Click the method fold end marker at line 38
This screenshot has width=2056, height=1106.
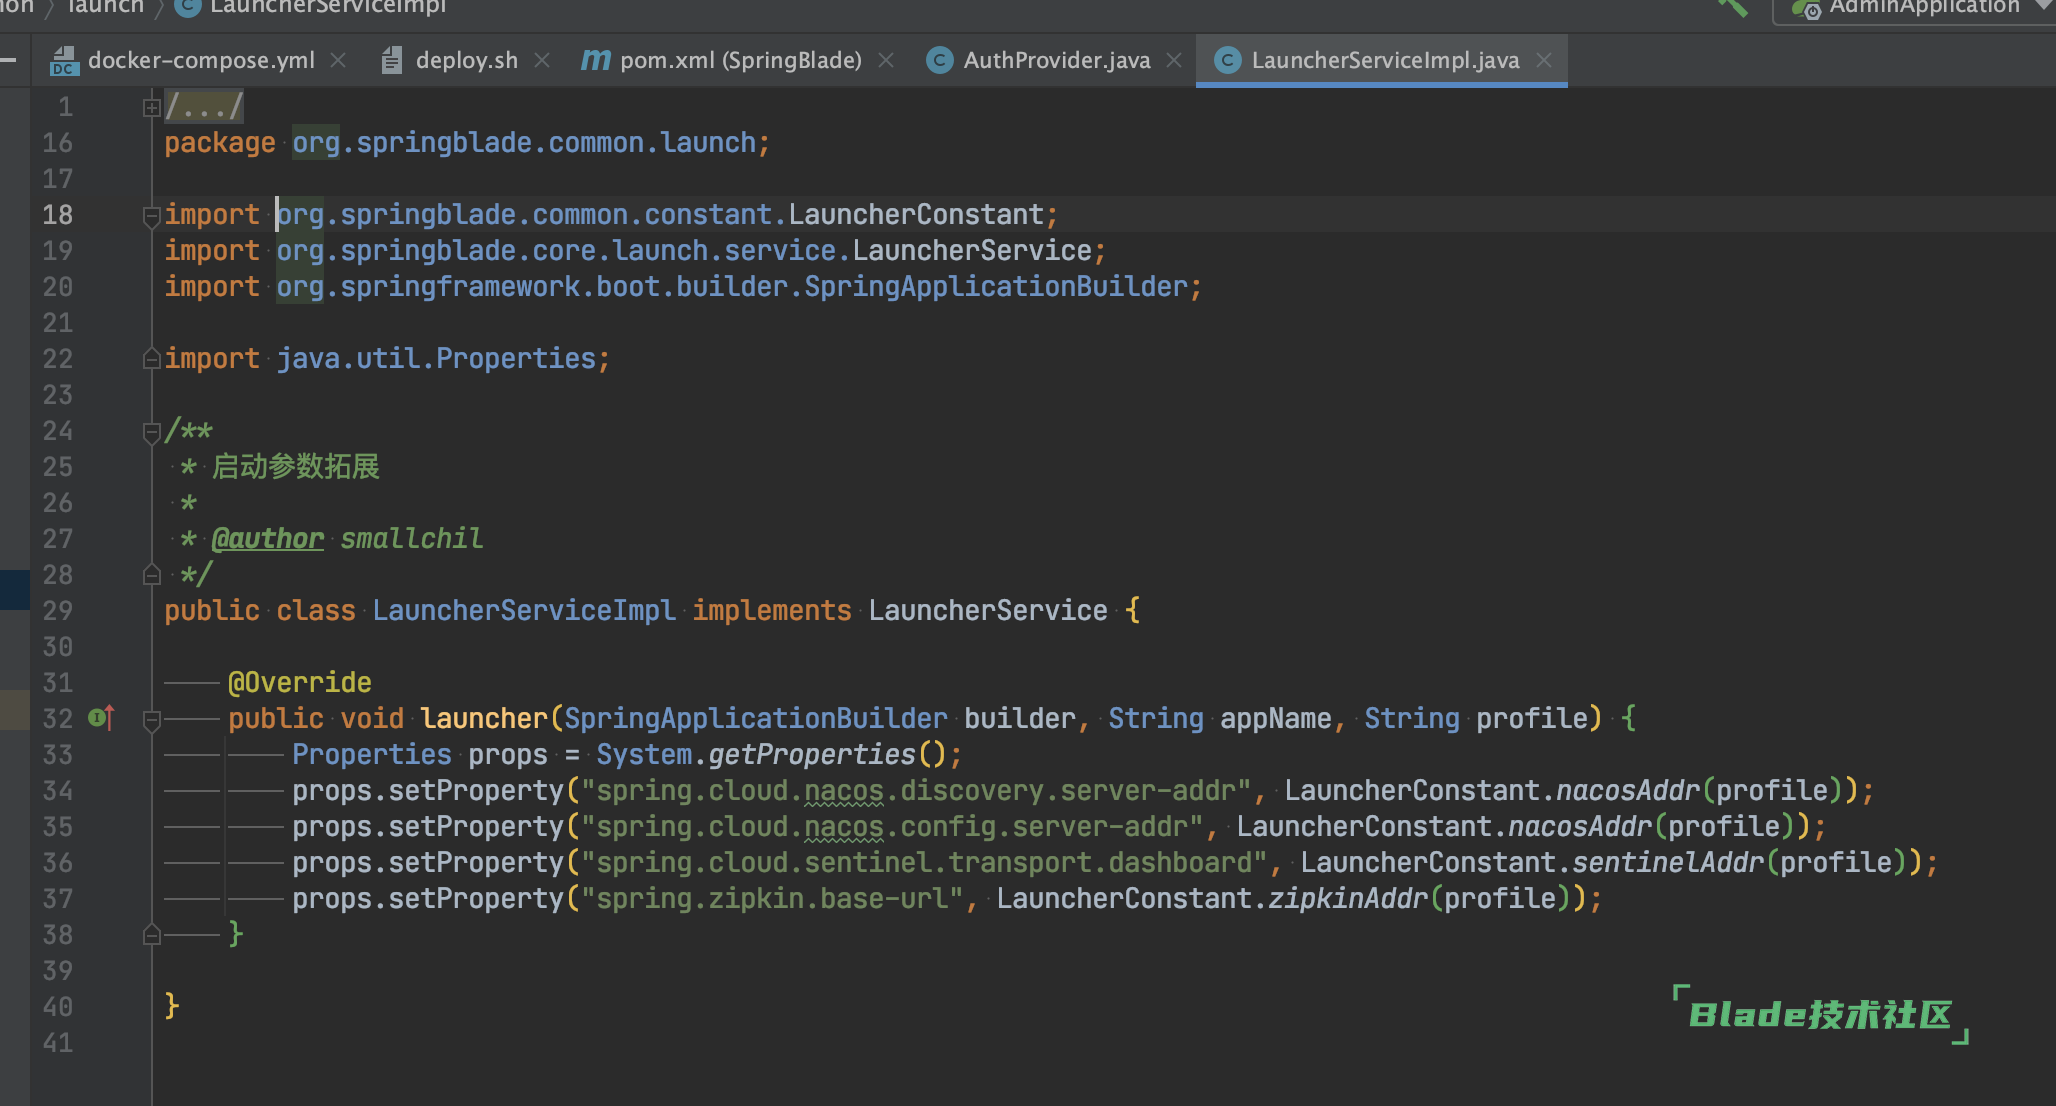pyautogui.click(x=151, y=935)
